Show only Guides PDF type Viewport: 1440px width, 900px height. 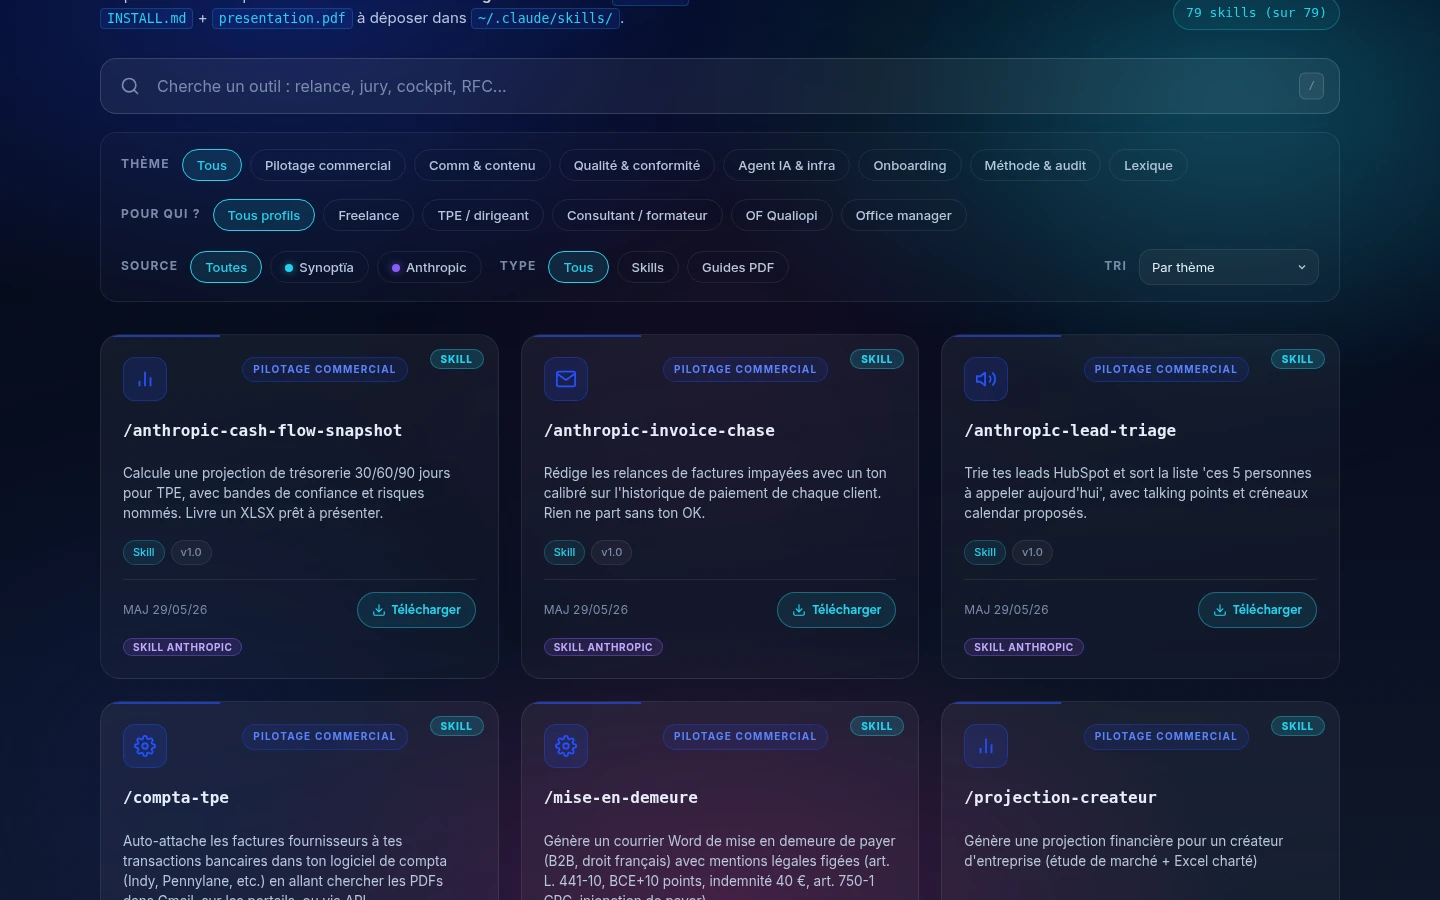(738, 267)
